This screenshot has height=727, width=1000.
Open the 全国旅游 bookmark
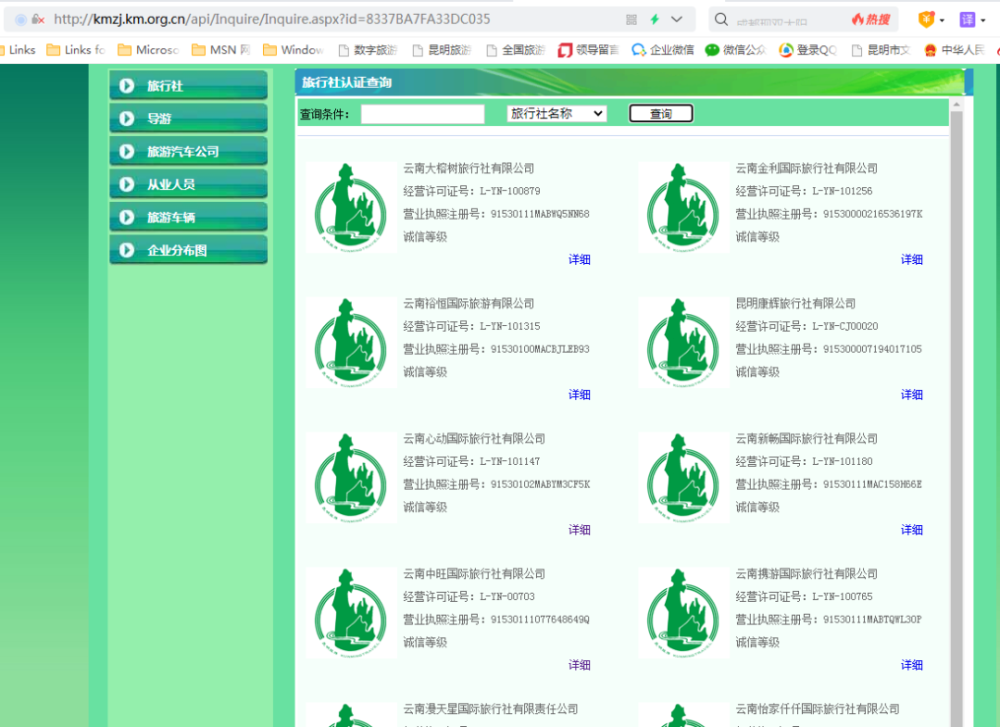click(x=516, y=50)
